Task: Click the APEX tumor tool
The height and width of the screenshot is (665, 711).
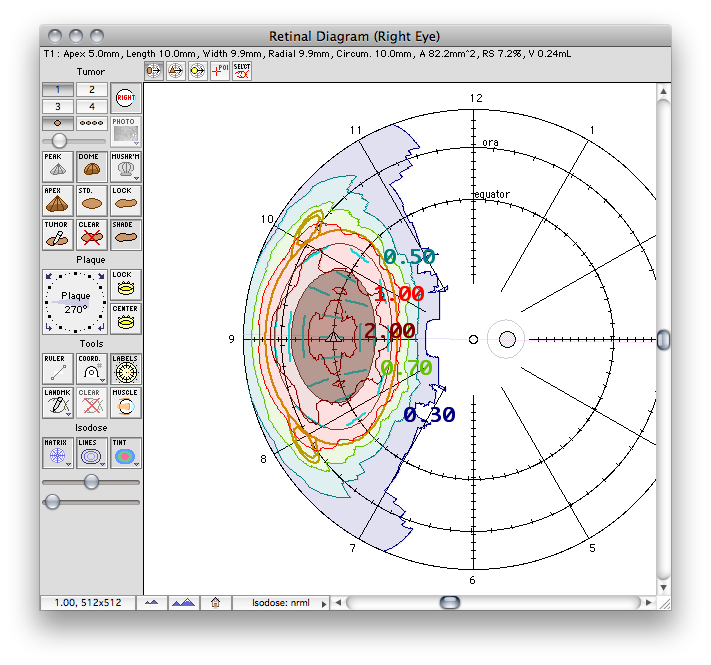Action: [58, 201]
